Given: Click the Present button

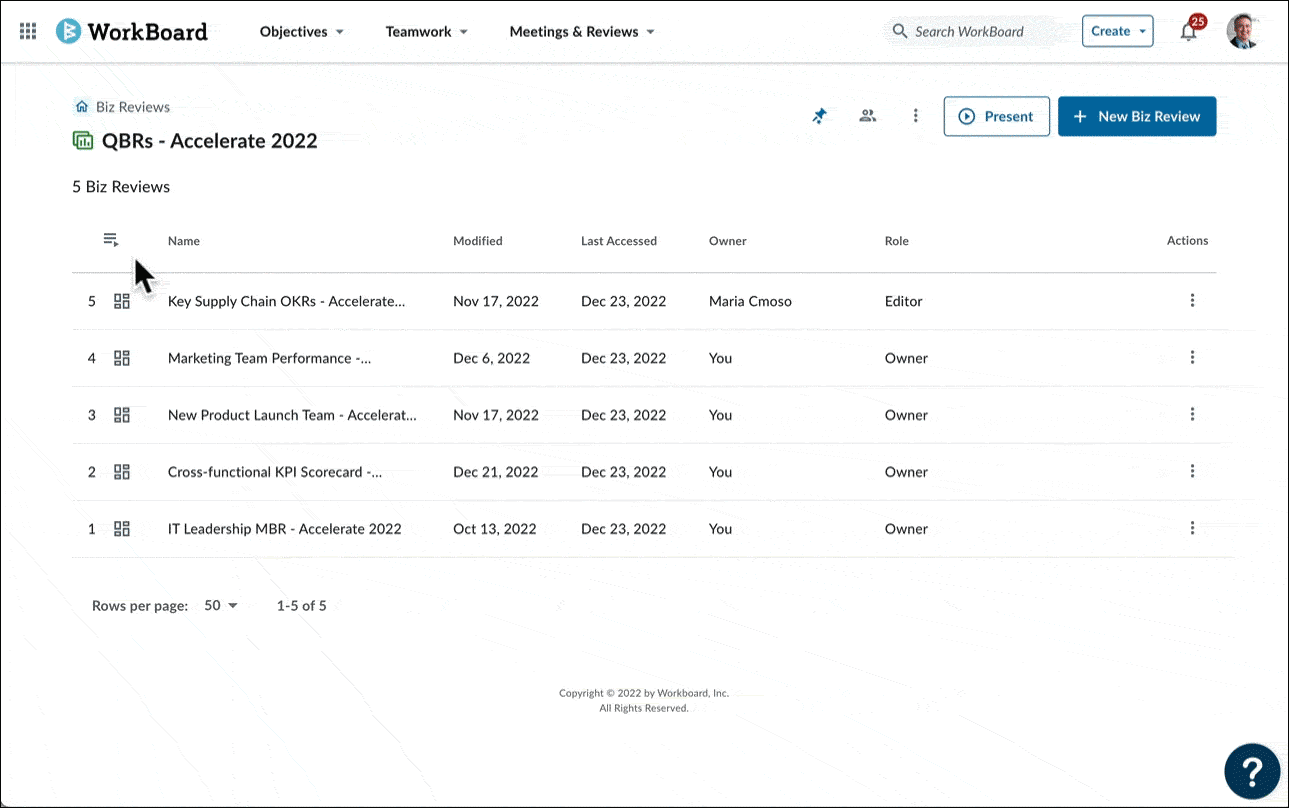Looking at the screenshot, I should pos(996,116).
